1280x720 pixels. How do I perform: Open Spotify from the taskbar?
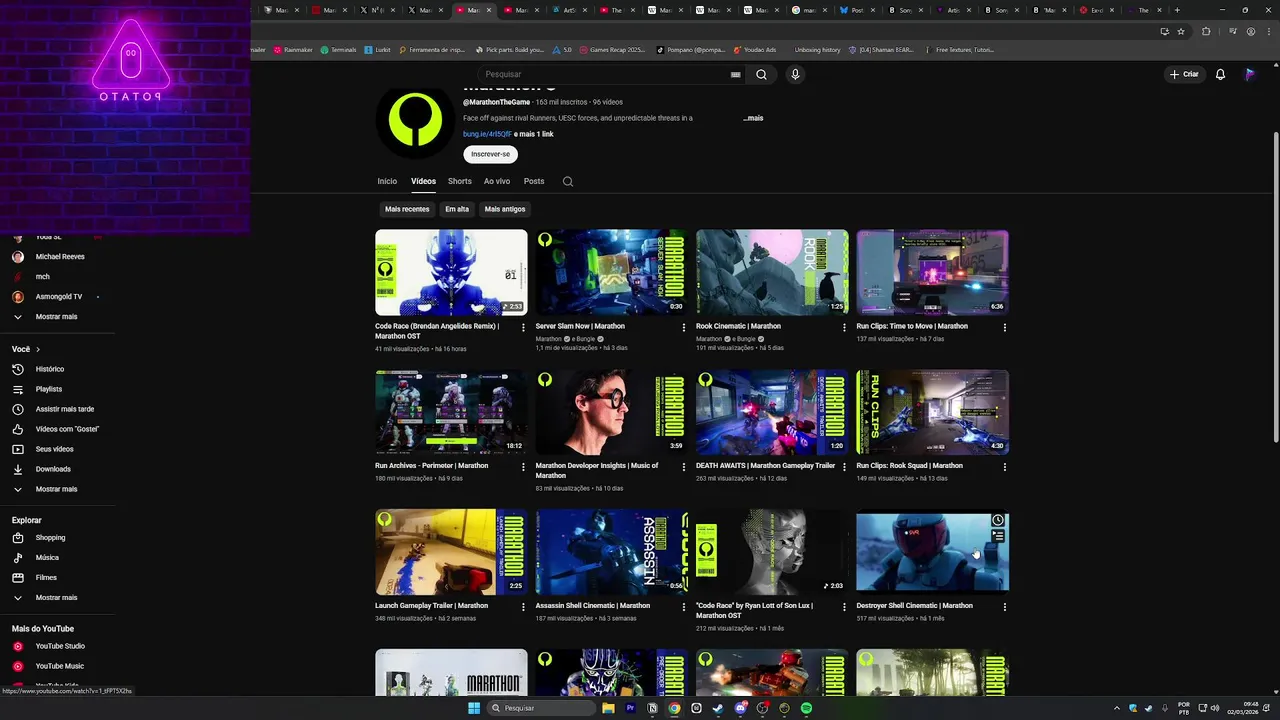(x=806, y=708)
